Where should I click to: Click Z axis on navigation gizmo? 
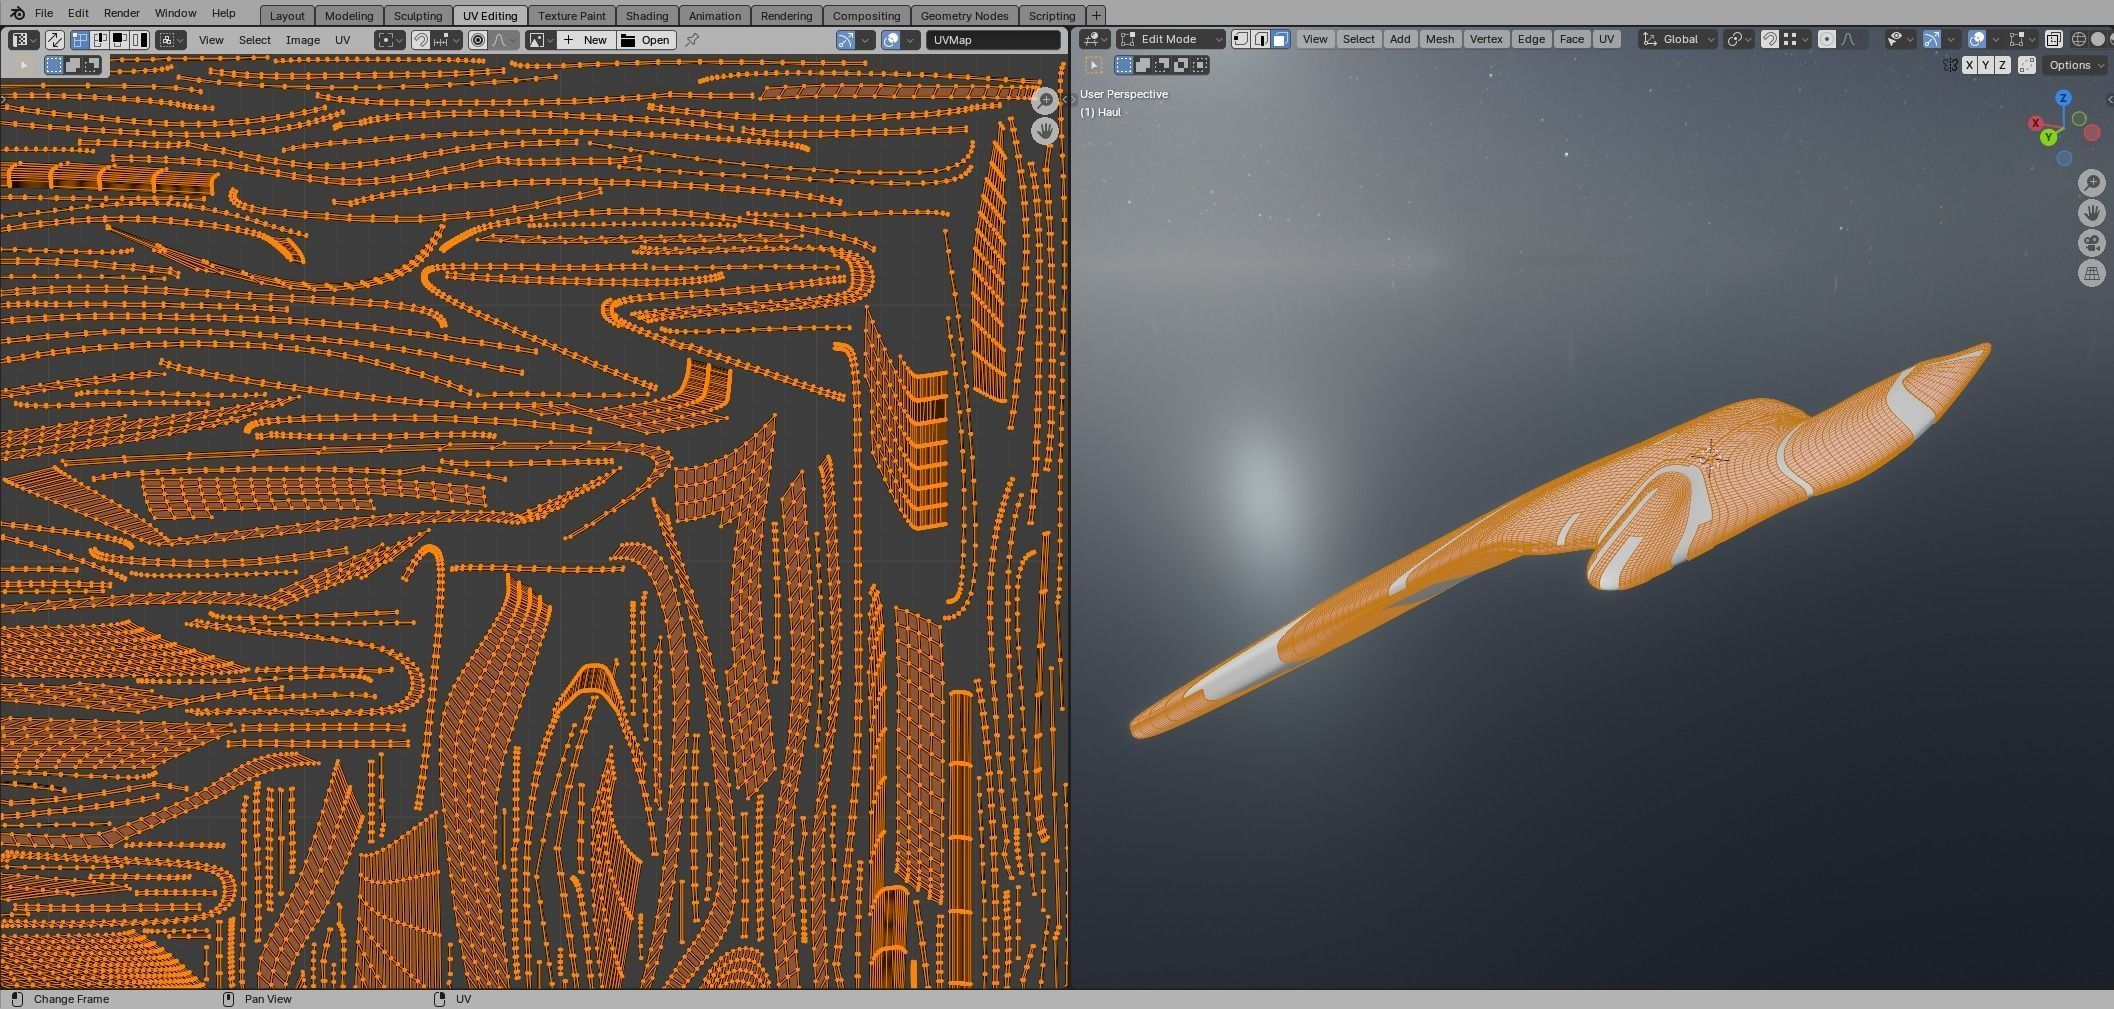(x=2063, y=98)
